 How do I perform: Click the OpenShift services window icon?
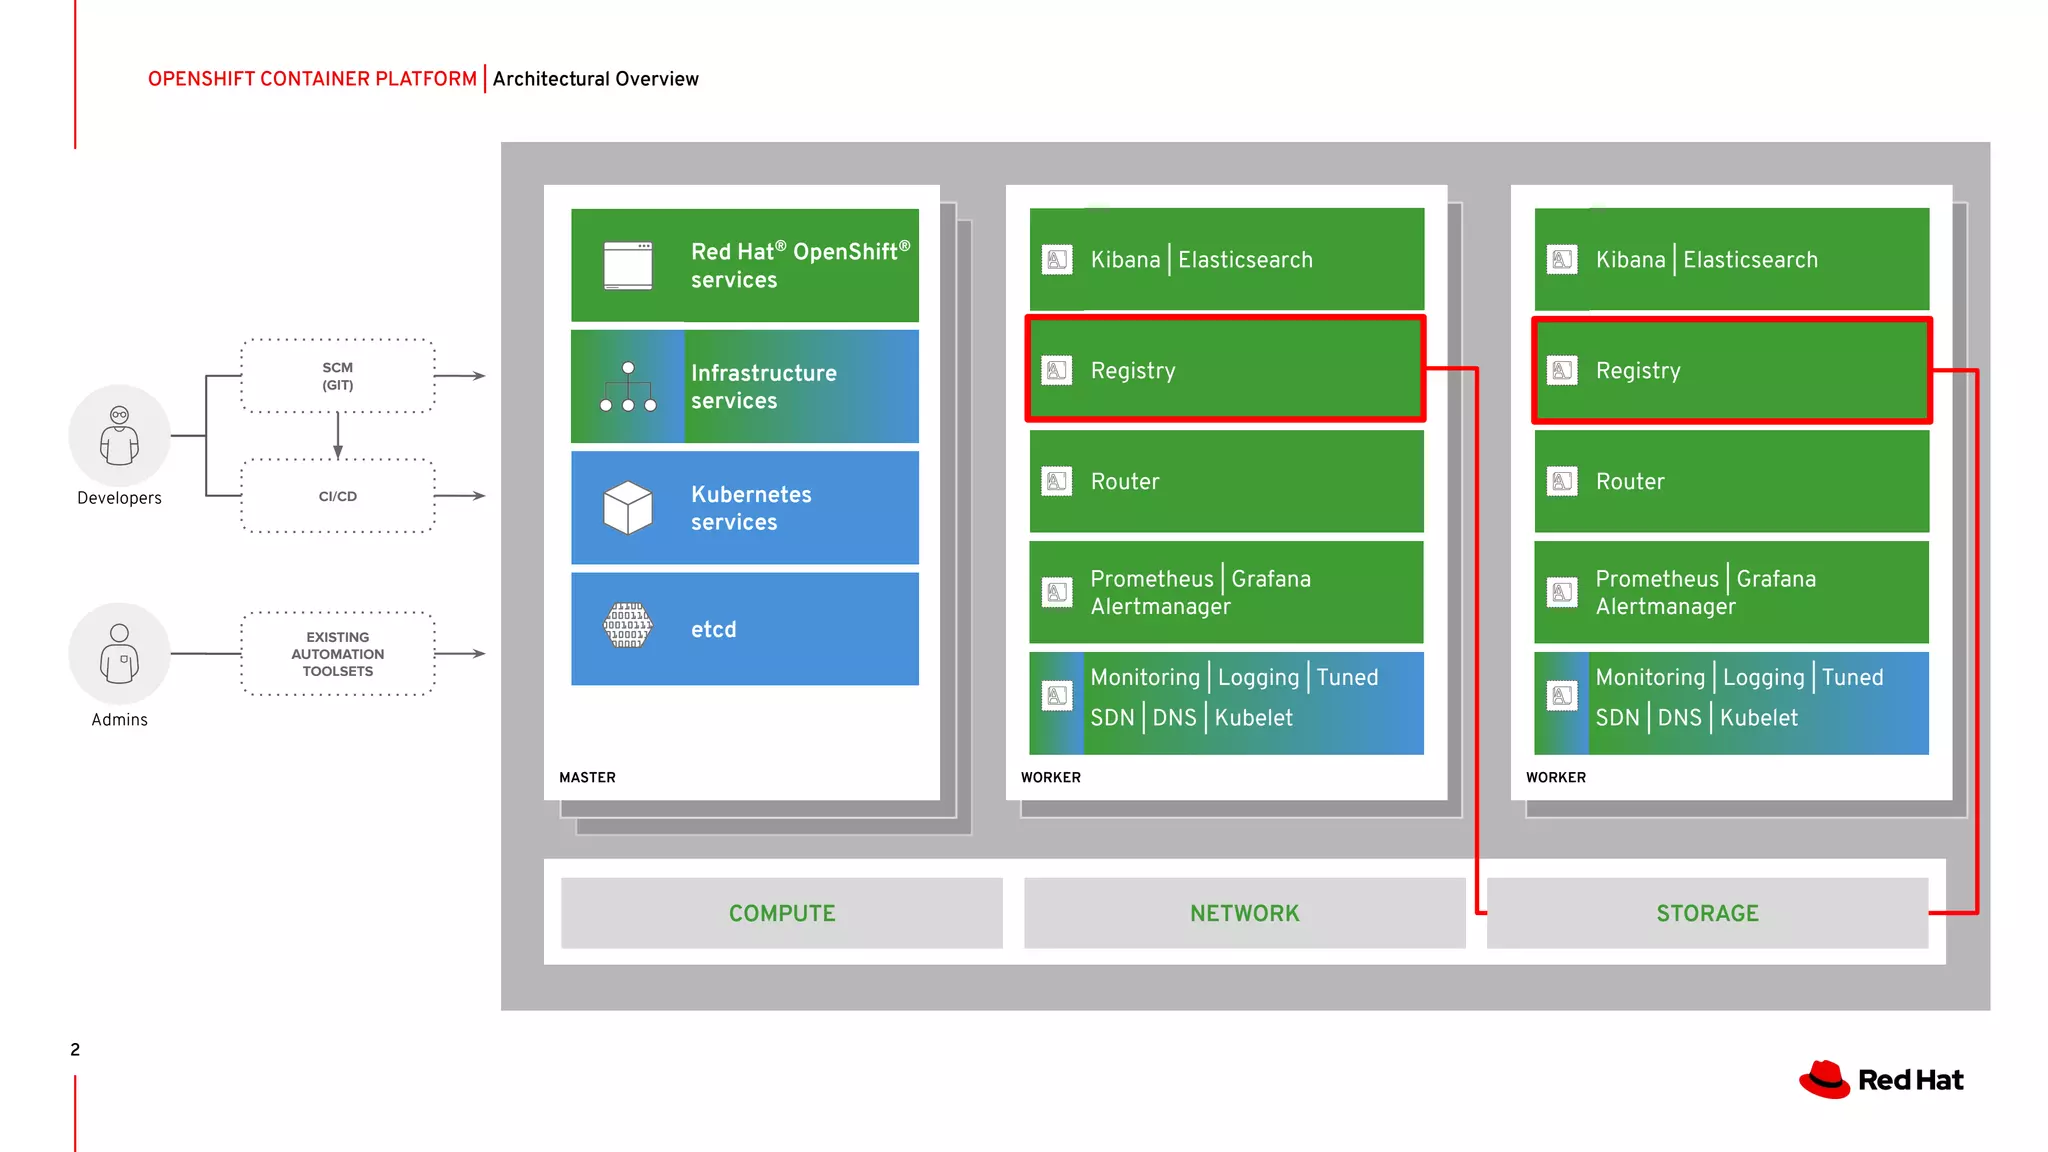(628, 265)
